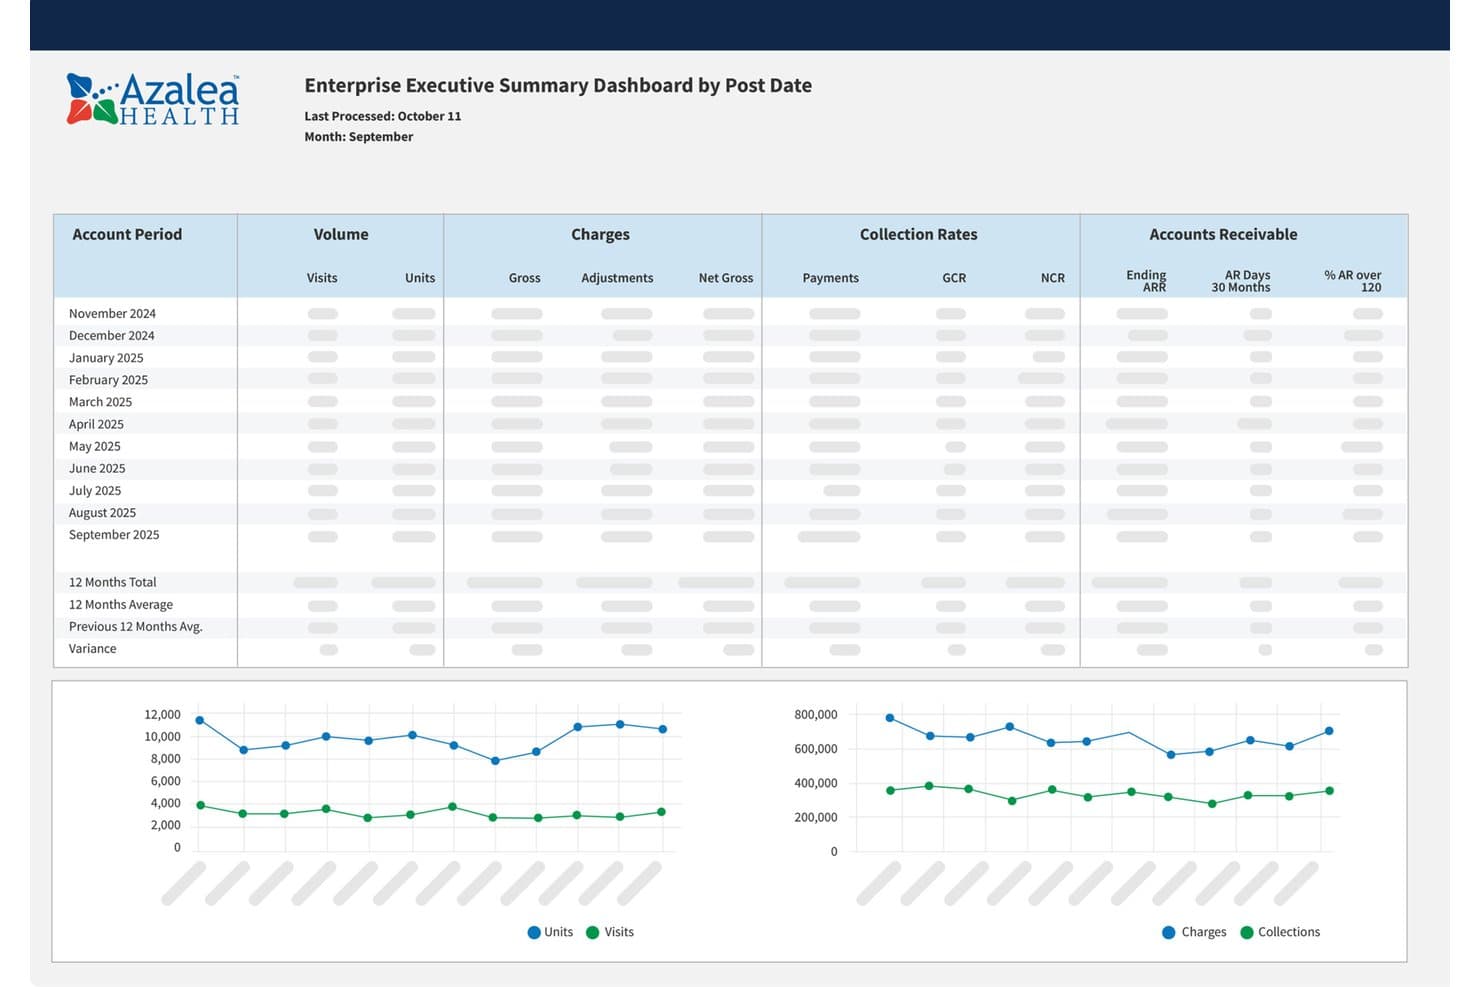Click the AR Days 30 Months header

click(1241, 281)
